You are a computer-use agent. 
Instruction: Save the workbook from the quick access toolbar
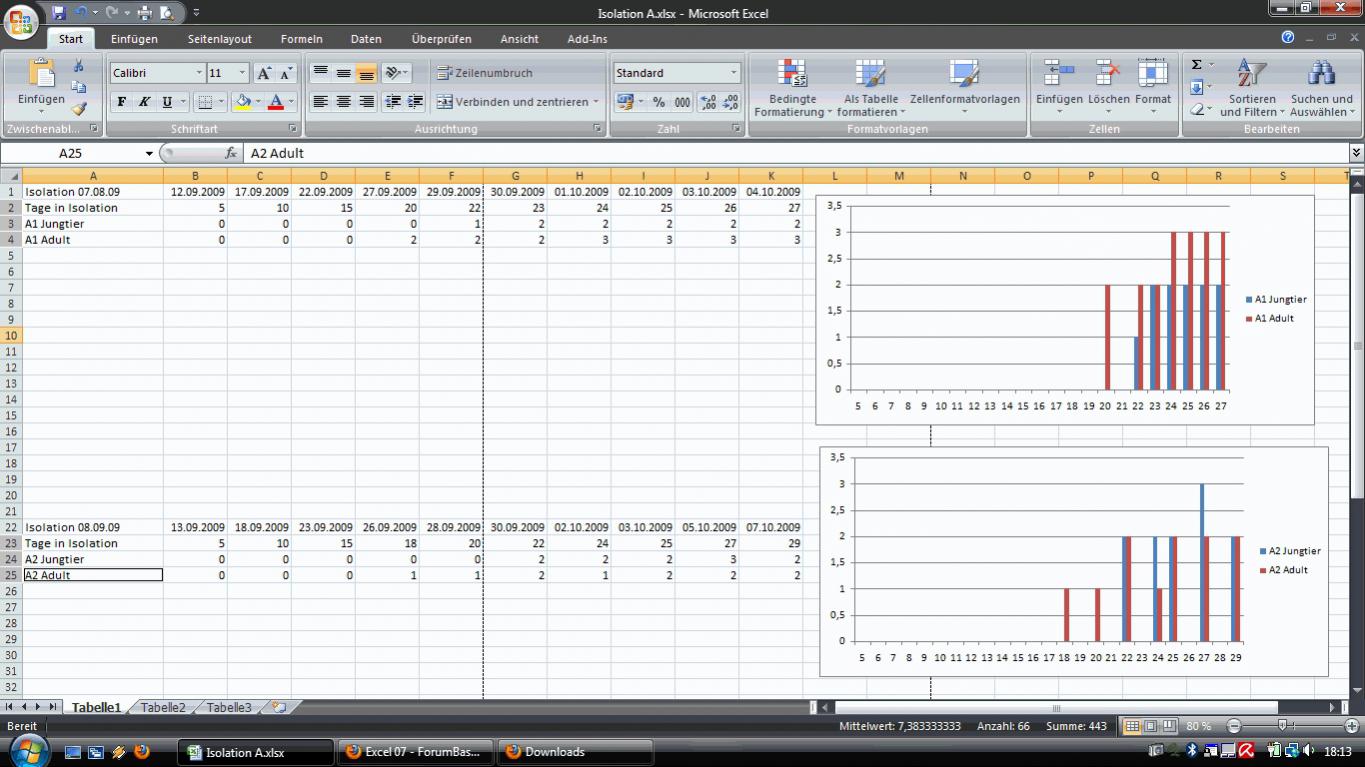click(59, 13)
